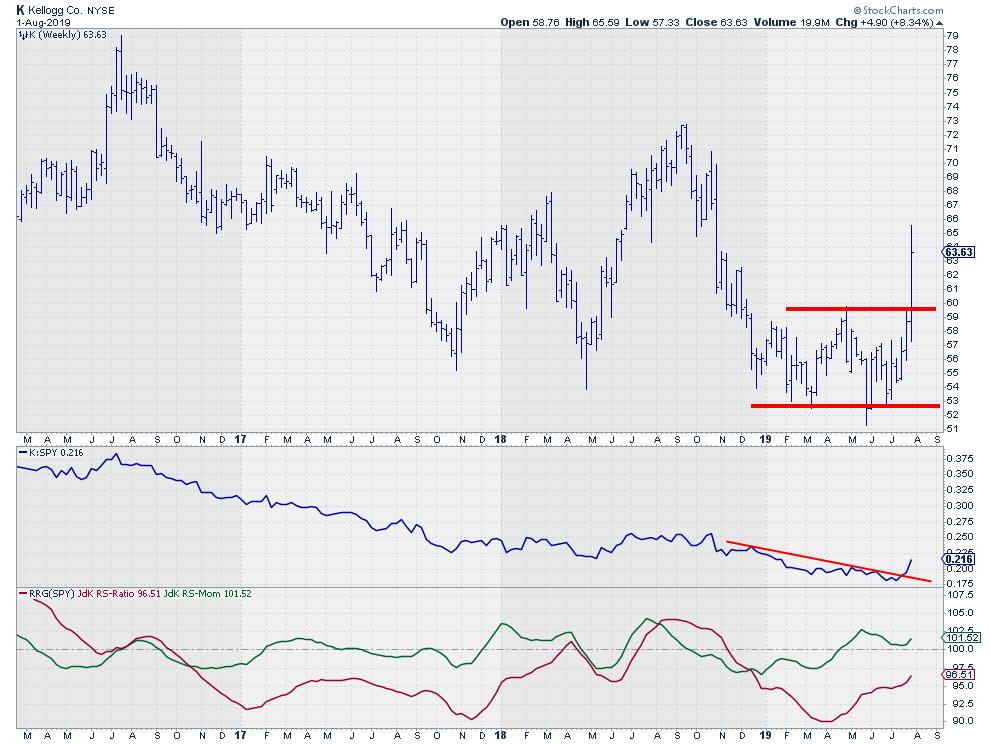Click the RRG(SPY) legend label
This screenshot has width=990, height=744.
[x=47, y=594]
